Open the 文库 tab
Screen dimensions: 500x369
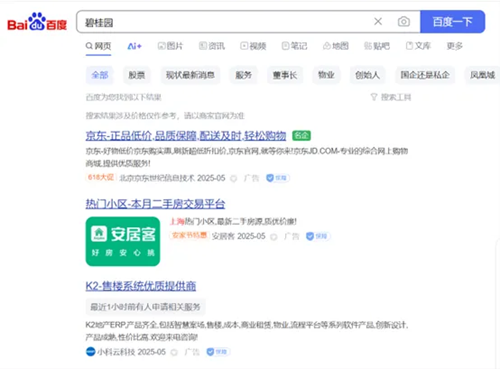pos(418,46)
